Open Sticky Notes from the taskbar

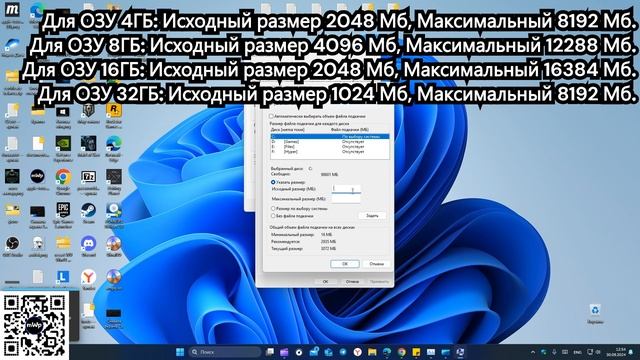(x=416, y=352)
